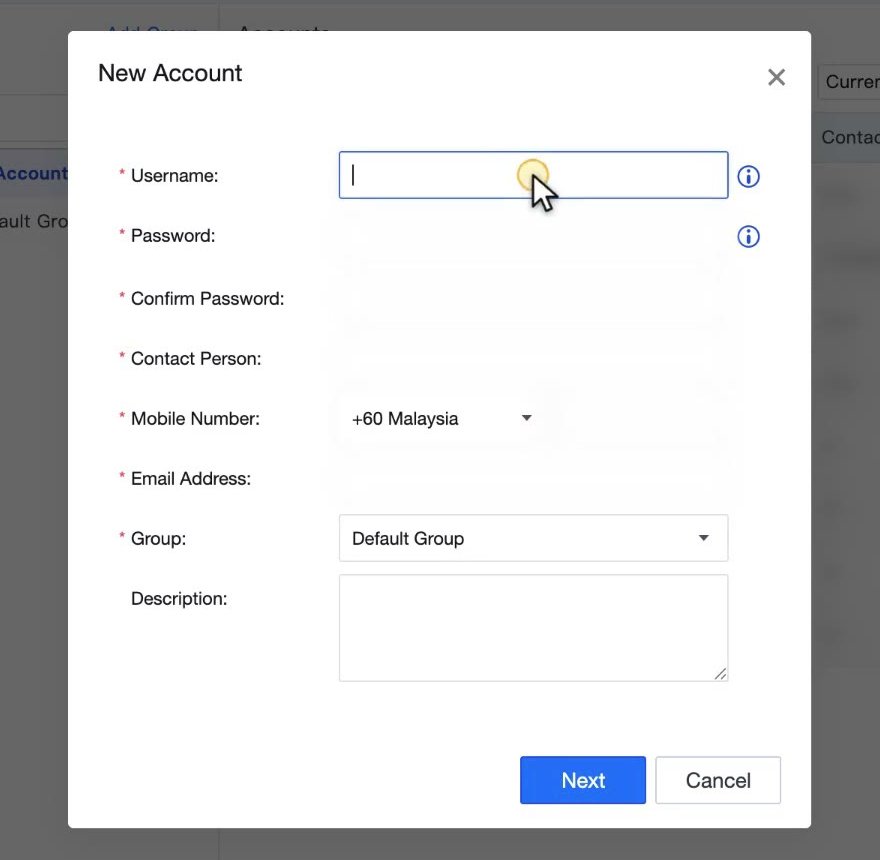Open the Password info tooltip icon
This screenshot has width=880, height=860.
748,237
